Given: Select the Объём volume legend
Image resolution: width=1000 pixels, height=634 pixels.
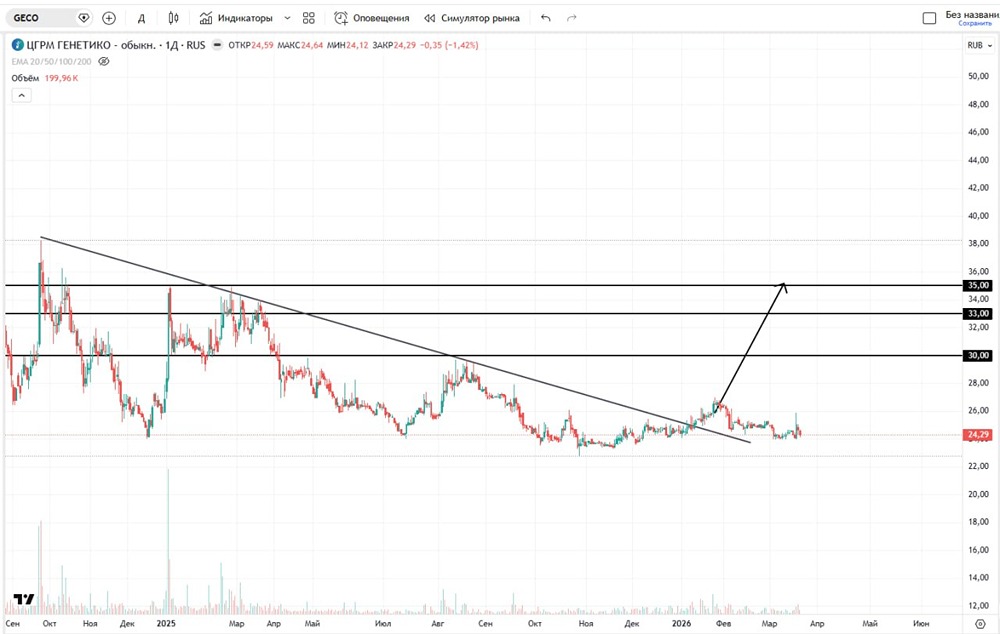Looking at the screenshot, I should (26, 78).
